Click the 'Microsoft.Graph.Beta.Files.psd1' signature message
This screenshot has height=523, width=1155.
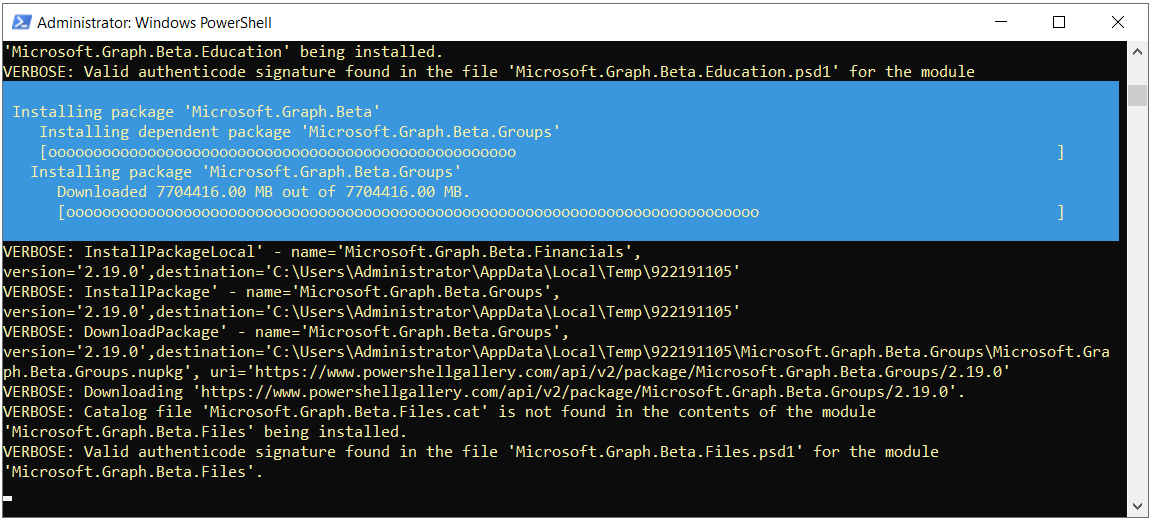coord(470,452)
